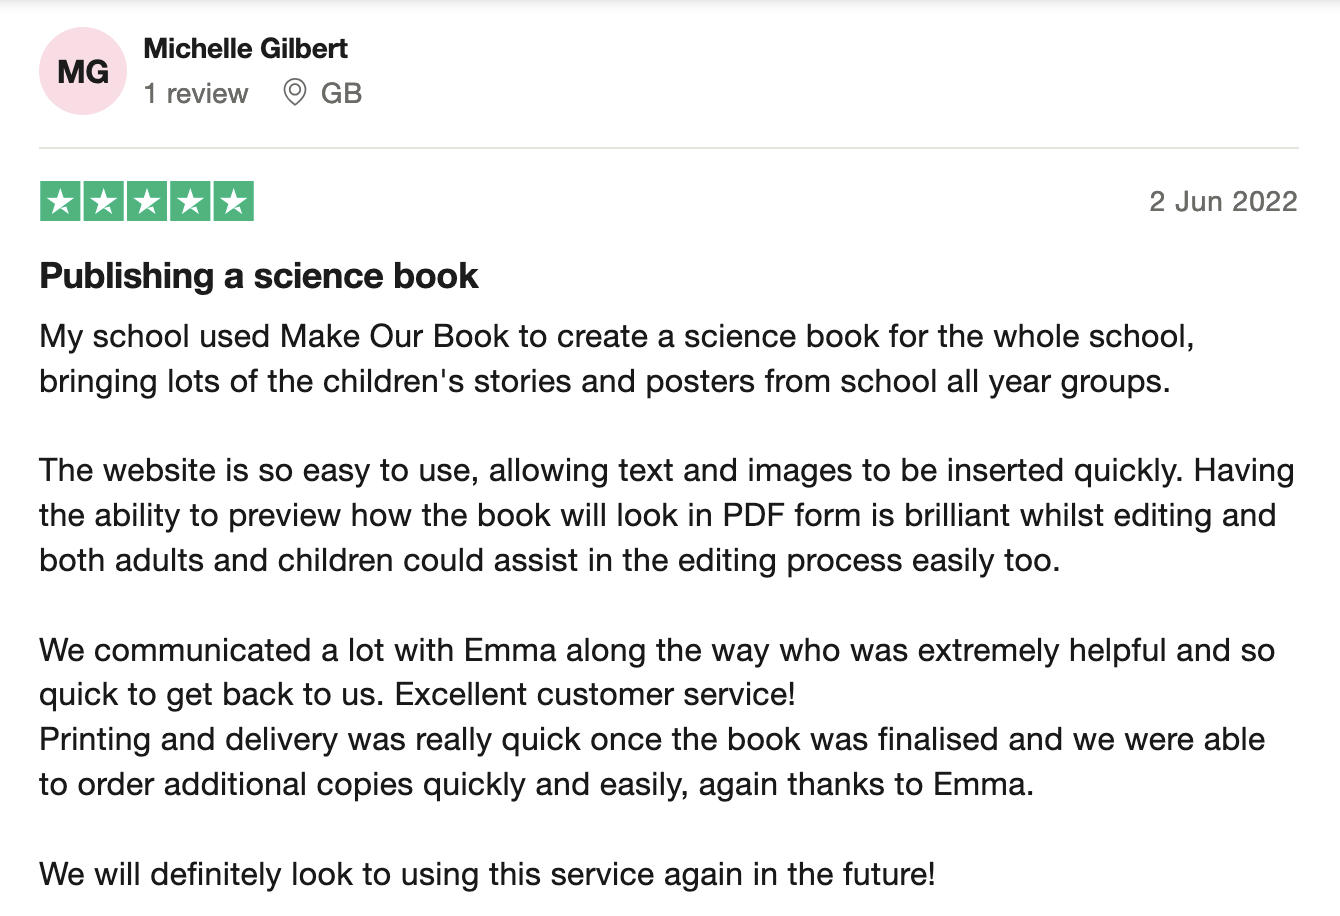Open the 'Publishing a science book' title

tap(259, 276)
